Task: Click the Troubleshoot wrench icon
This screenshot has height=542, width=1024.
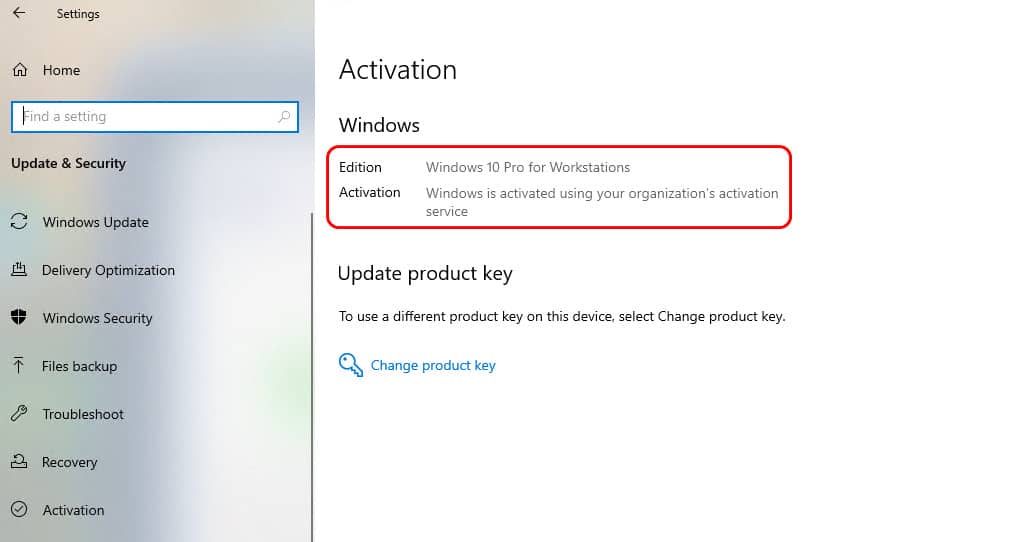Action: [x=19, y=413]
